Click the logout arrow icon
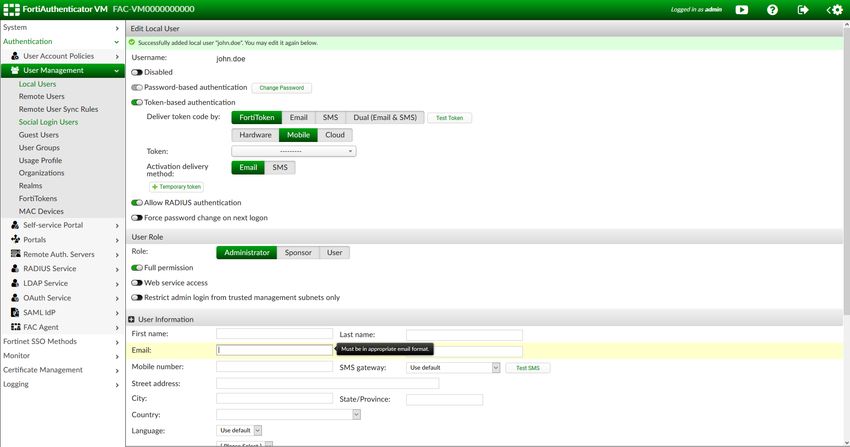Viewport: 850px width, 447px height. pos(803,10)
